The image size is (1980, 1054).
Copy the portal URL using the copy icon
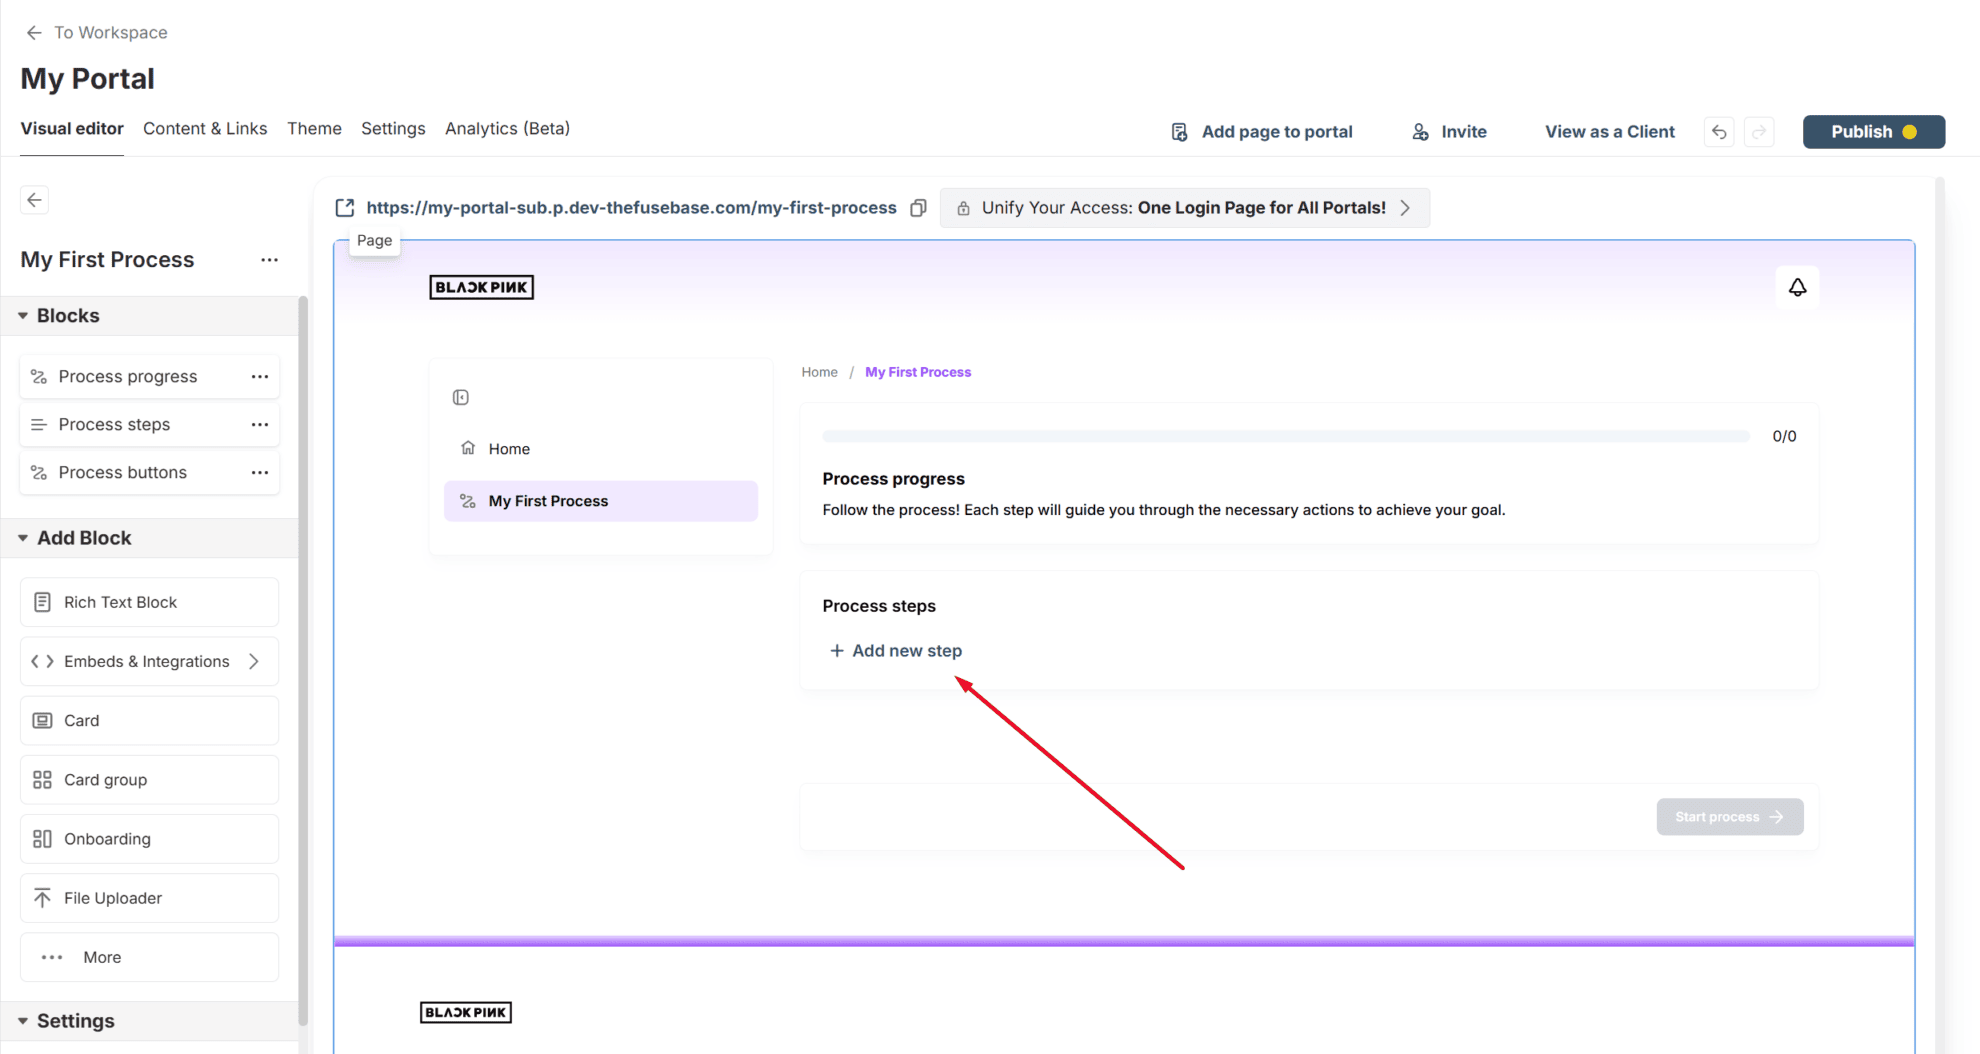pyautogui.click(x=917, y=207)
